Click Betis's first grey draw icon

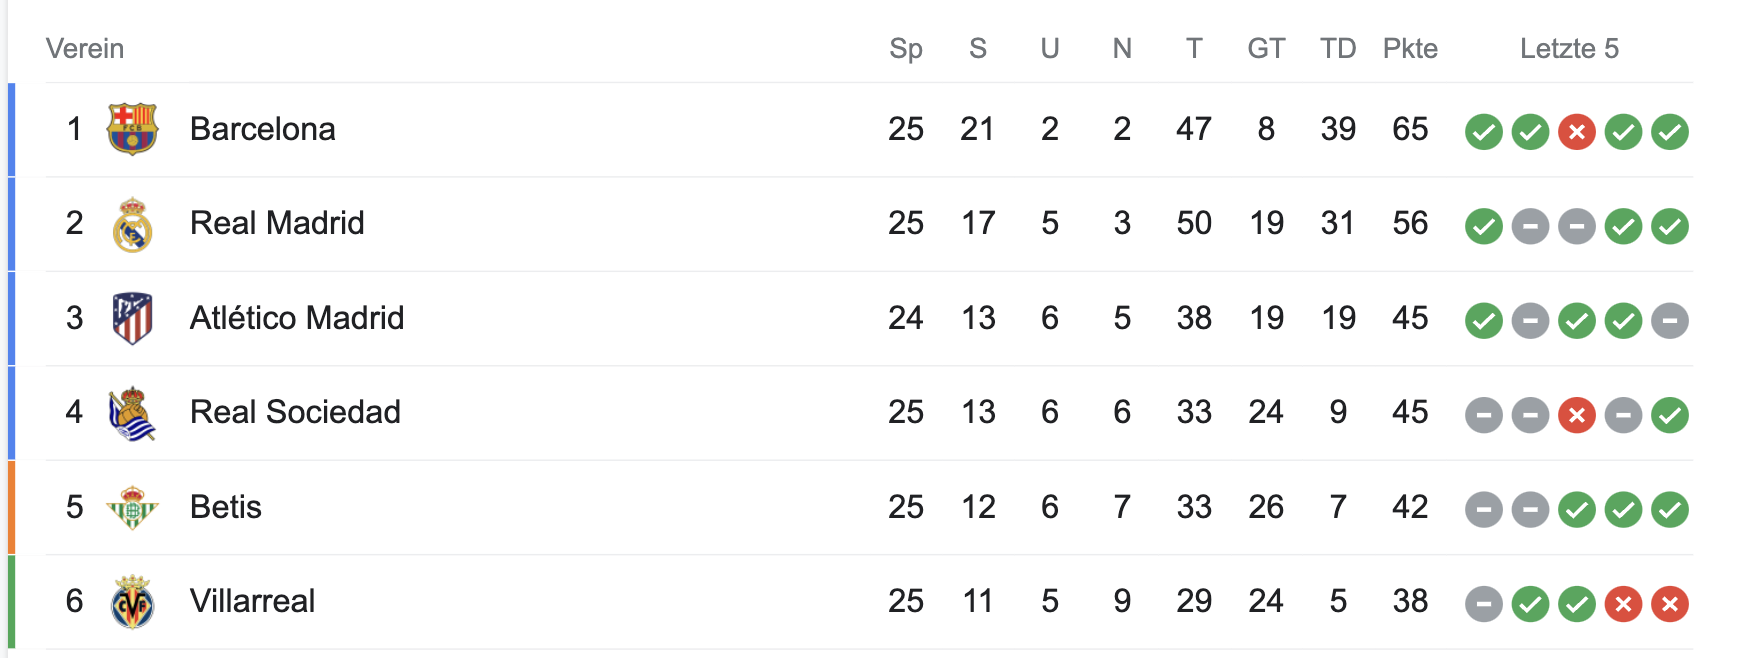[1483, 510]
